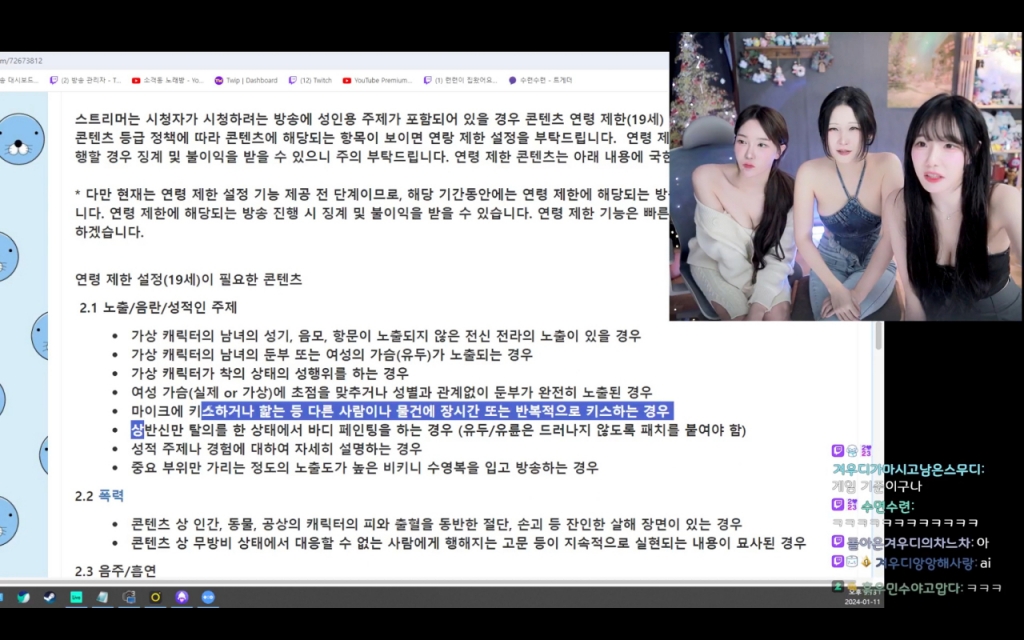Click the notepad icon in the taskbar
This screenshot has height=640, width=1024.
102,597
